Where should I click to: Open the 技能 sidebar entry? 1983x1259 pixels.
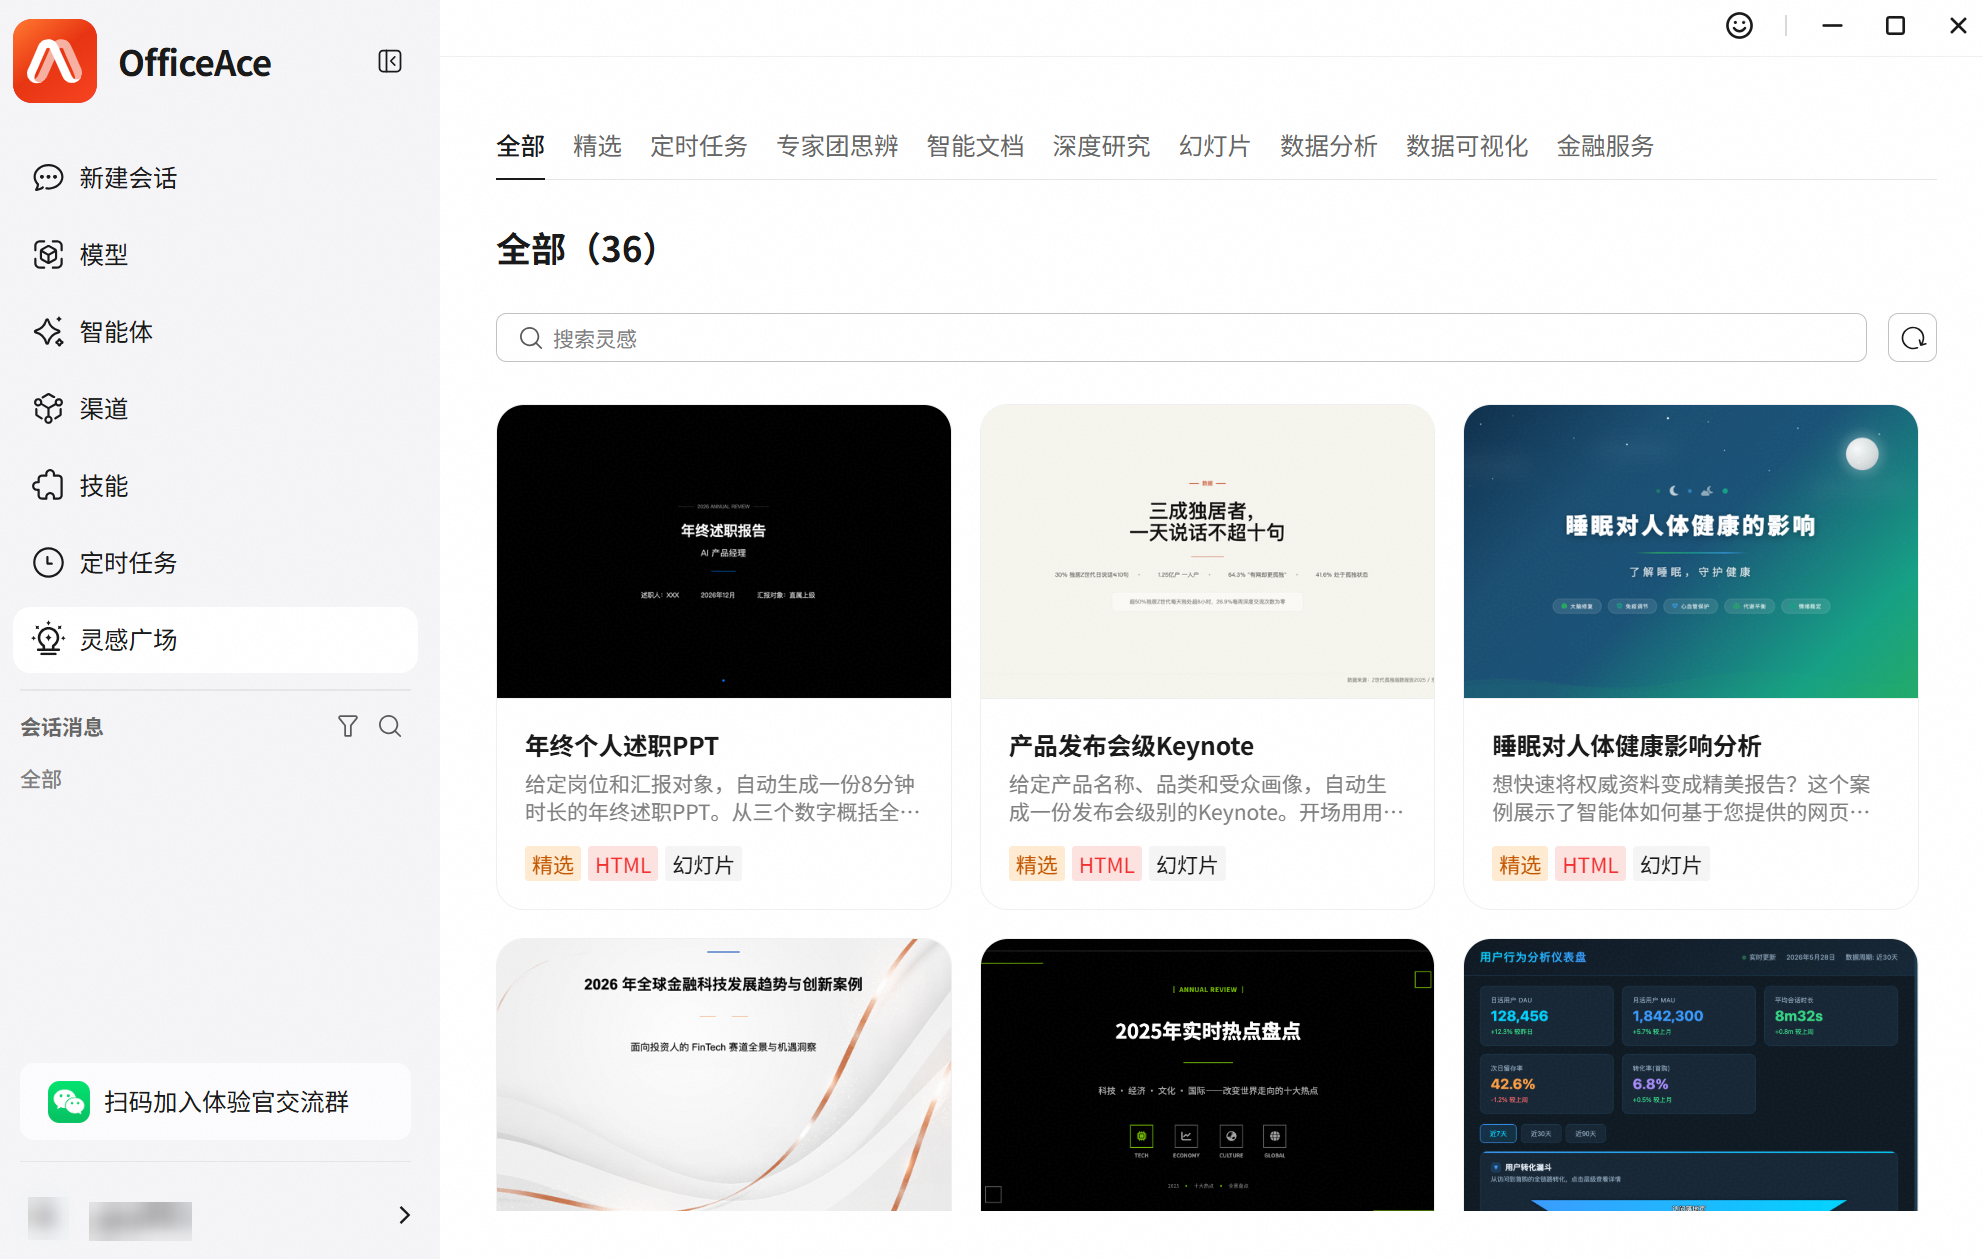[x=215, y=486]
